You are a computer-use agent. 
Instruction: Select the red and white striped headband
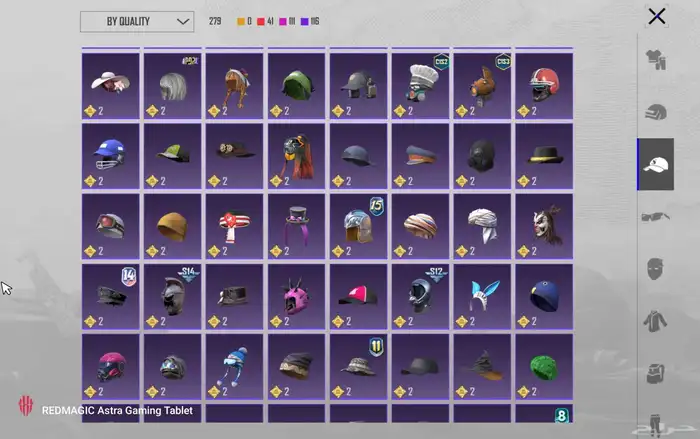pyautogui.click(x=234, y=226)
